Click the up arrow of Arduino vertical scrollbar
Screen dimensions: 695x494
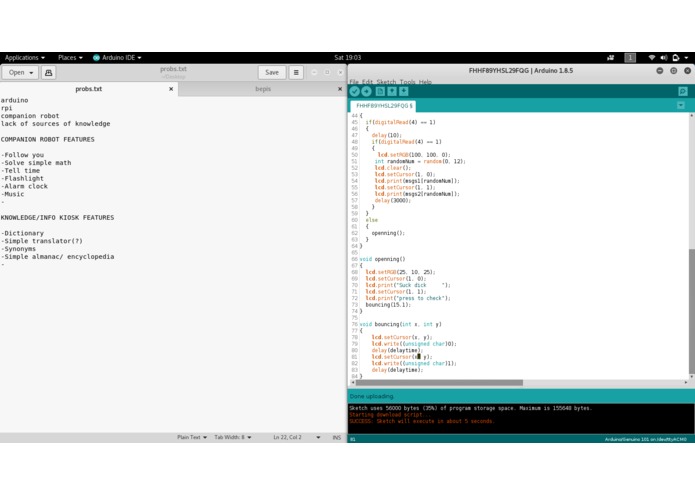pyautogui.click(x=691, y=115)
